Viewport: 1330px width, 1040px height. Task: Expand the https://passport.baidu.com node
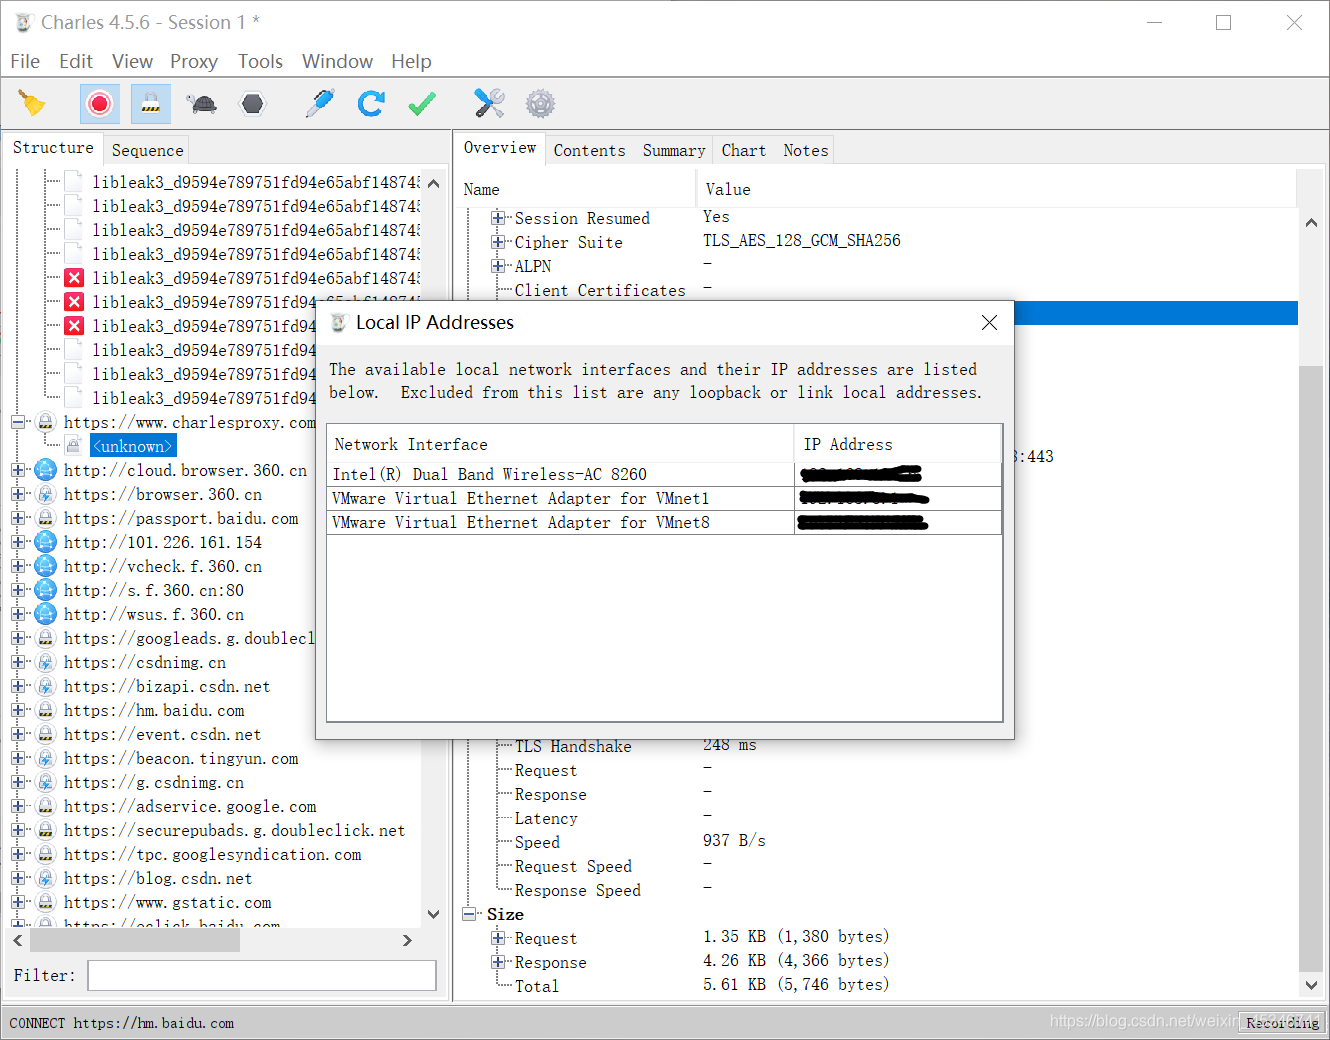[x=18, y=518]
